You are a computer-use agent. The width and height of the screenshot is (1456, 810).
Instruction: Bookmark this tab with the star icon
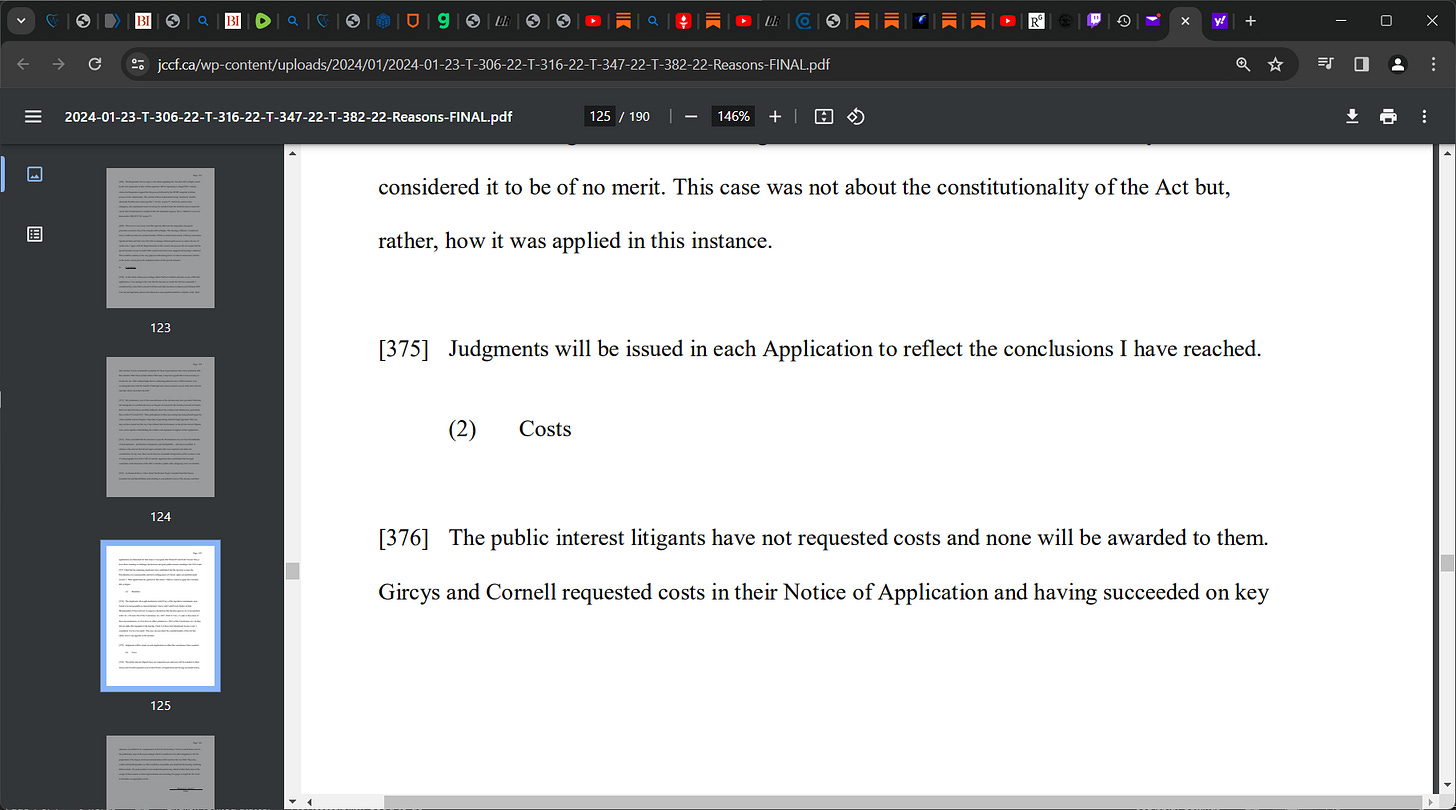[1275, 64]
